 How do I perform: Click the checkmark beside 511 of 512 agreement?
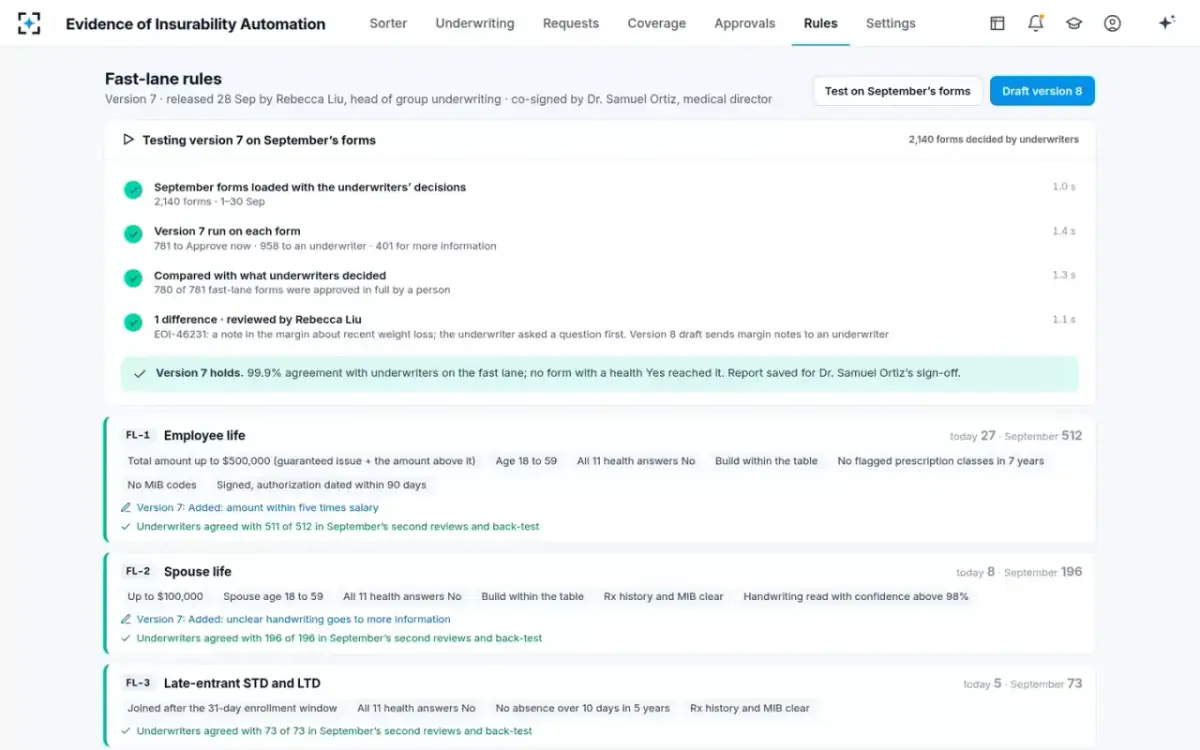point(126,527)
